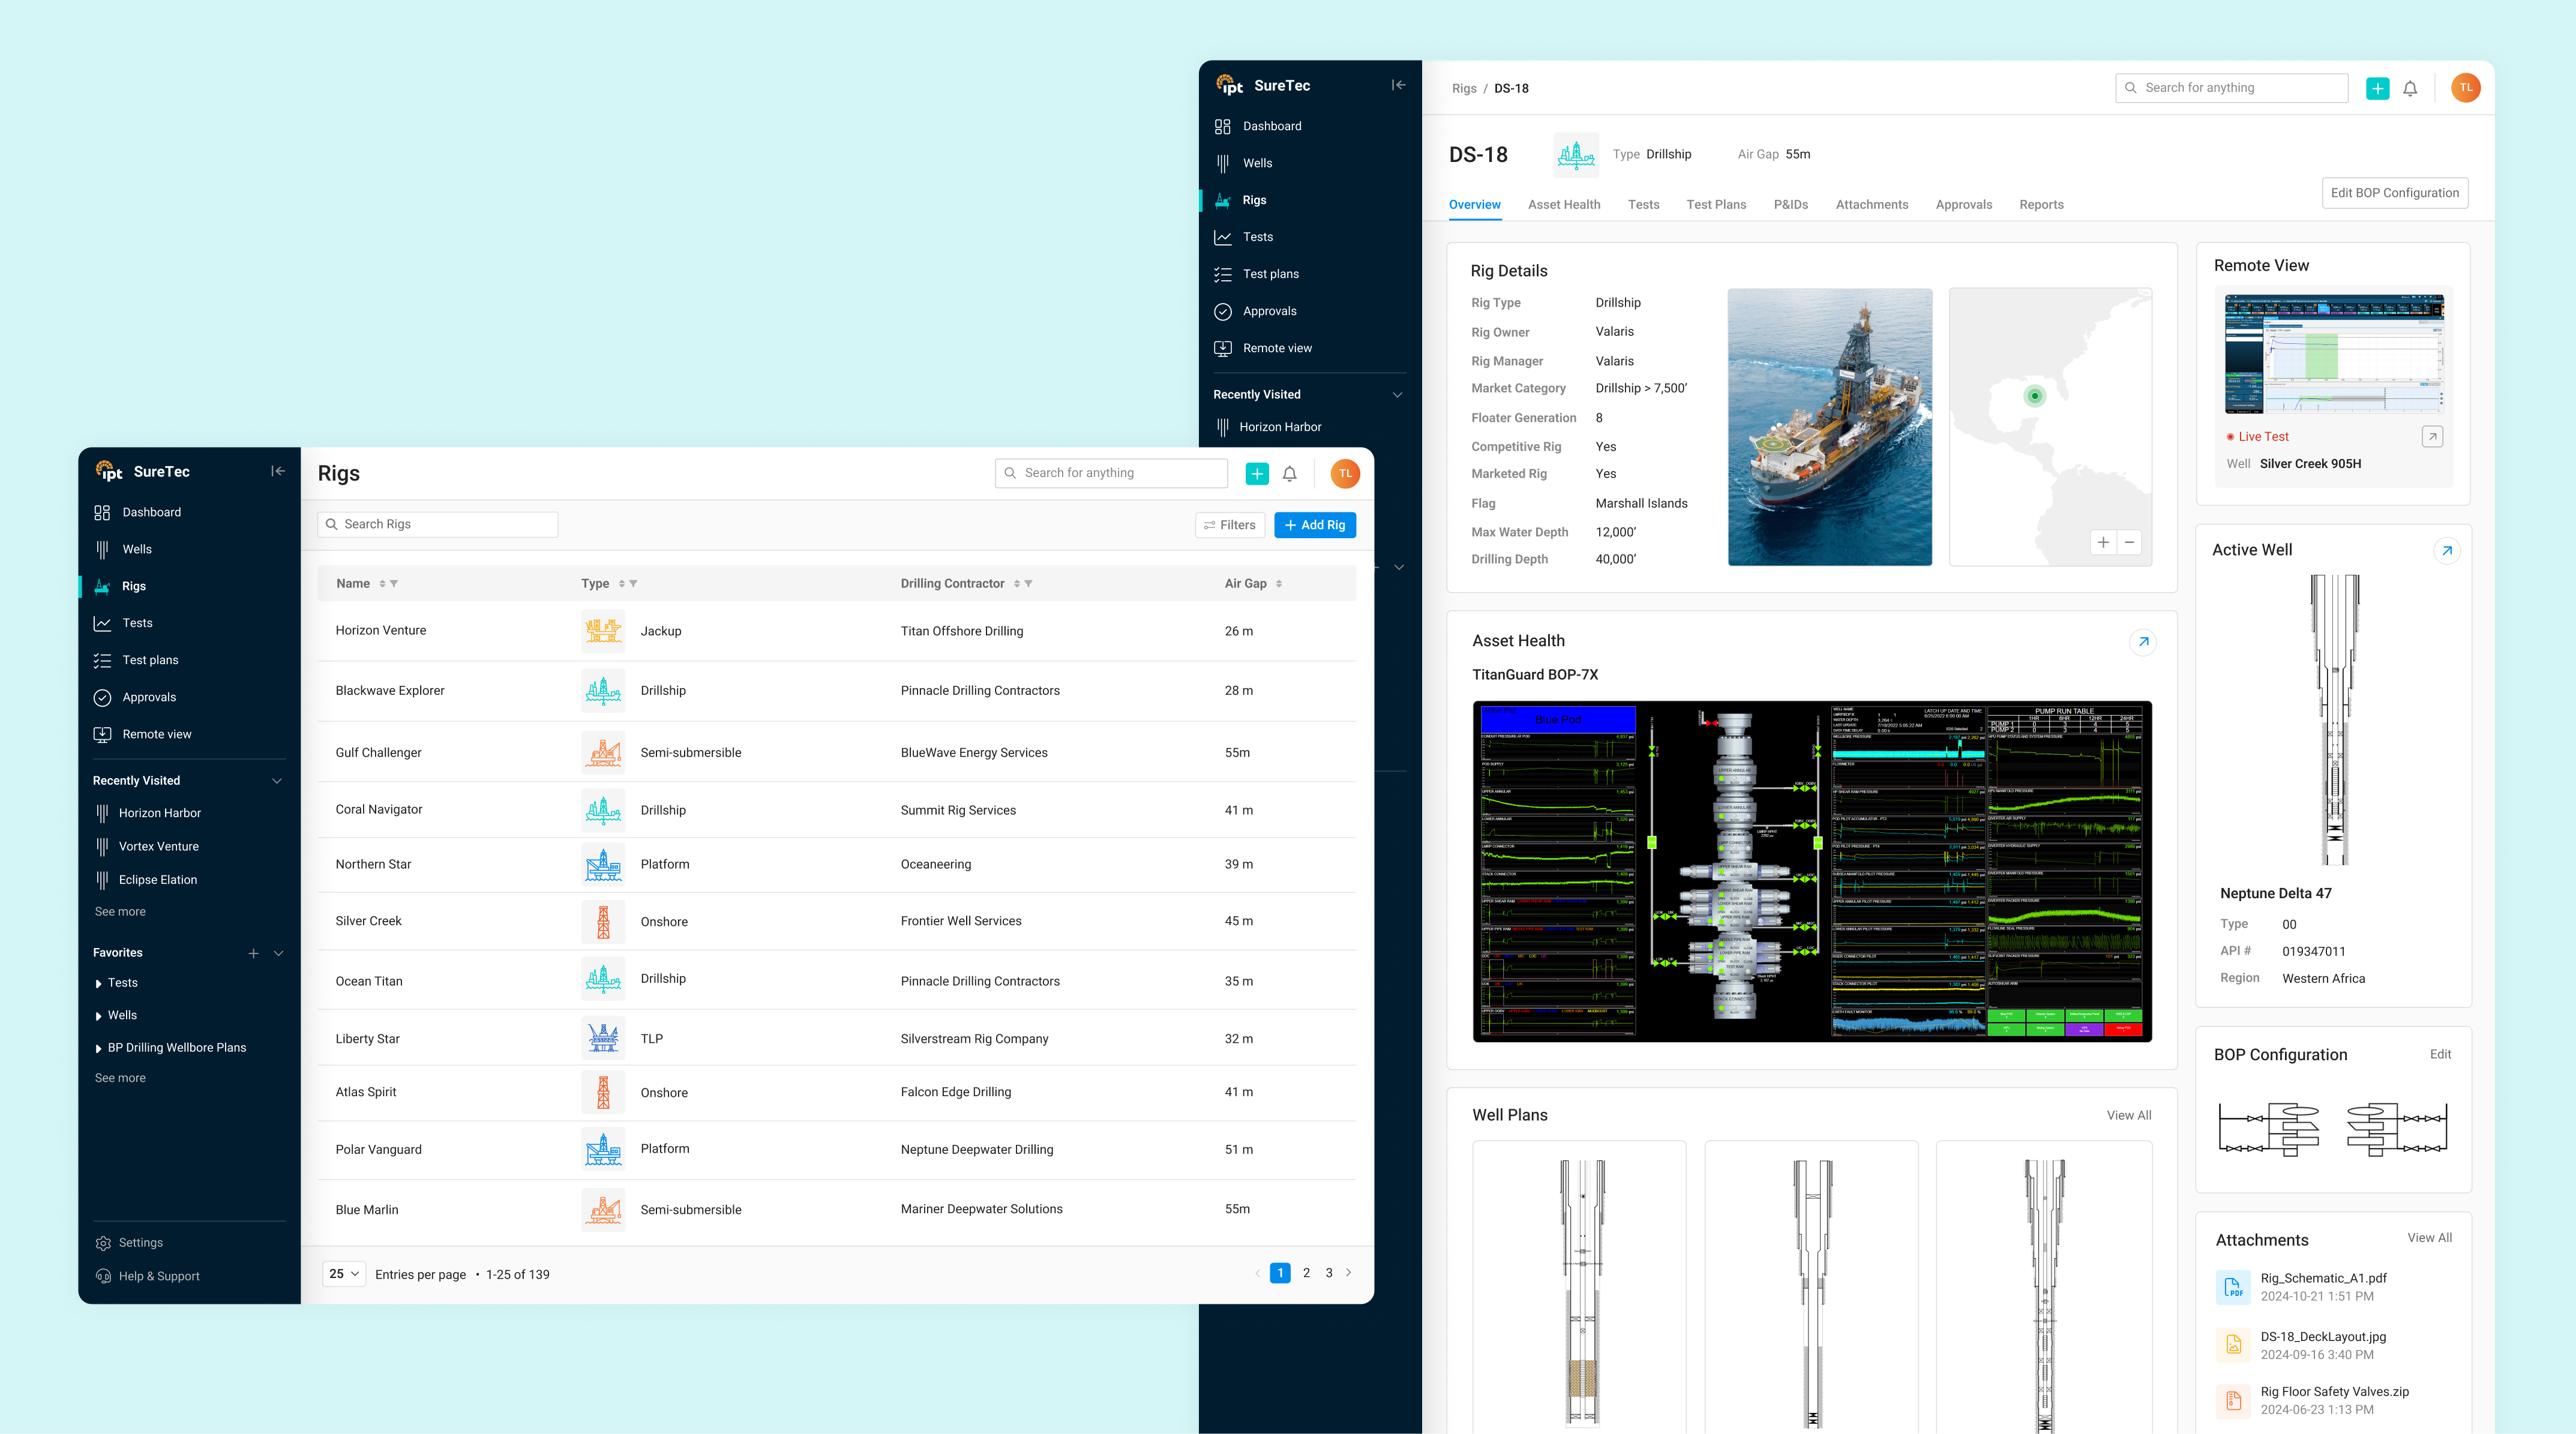Click the Add Rig button
This screenshot has width=2576, height=1434.
tap(1314, 525)
